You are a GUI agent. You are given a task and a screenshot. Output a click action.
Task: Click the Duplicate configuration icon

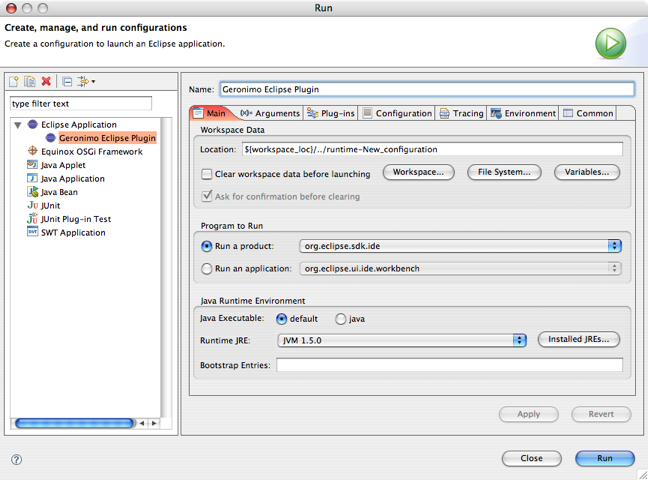(30, 81)
